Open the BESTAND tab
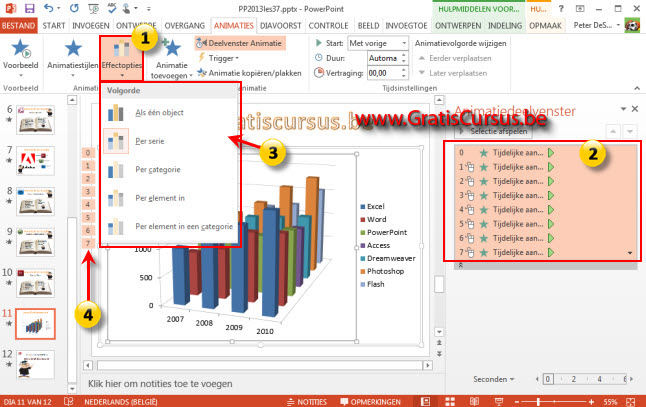The width and height of the screenshot is (646, 407). (19, 26)
